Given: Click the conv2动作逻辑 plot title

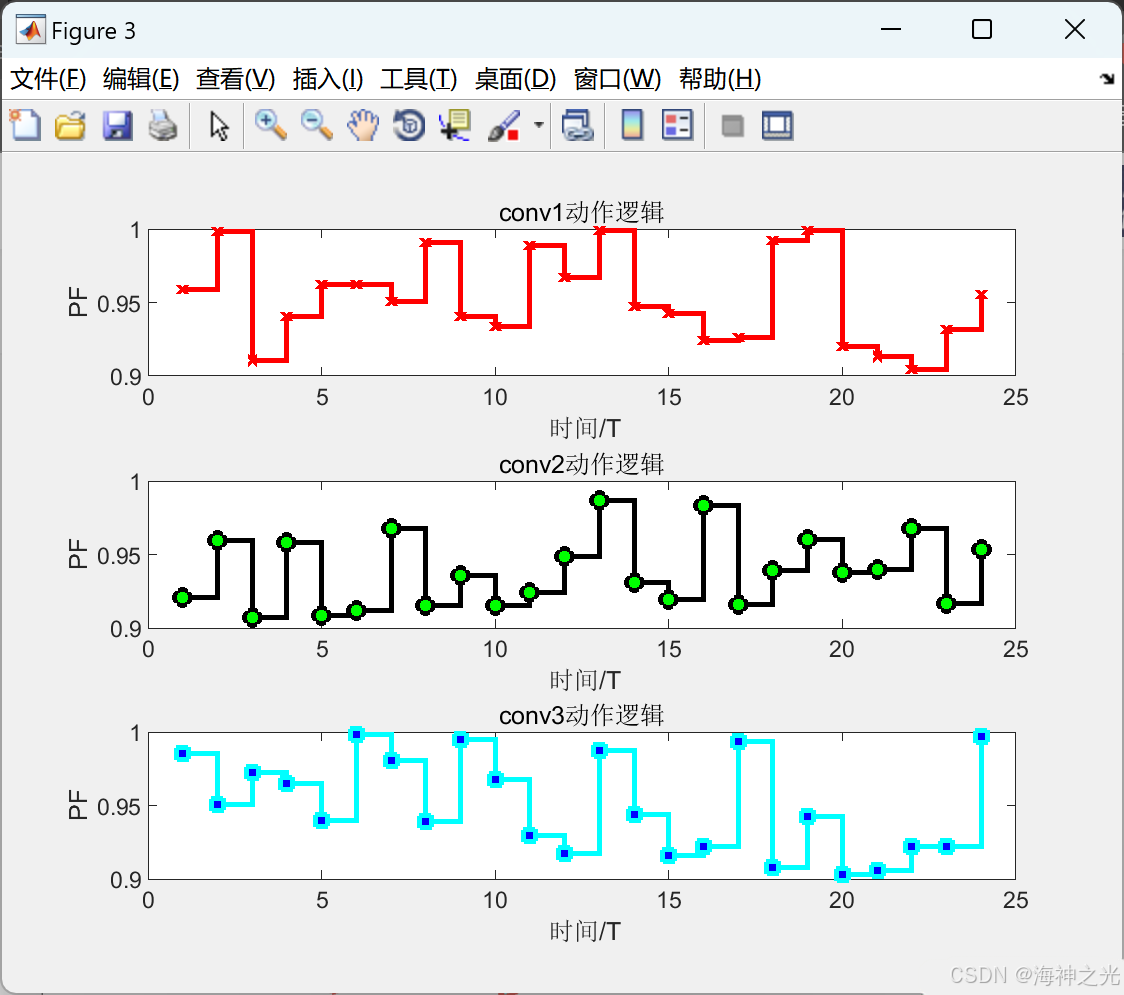Looking at the screenshot, I should tap(581, 465).
